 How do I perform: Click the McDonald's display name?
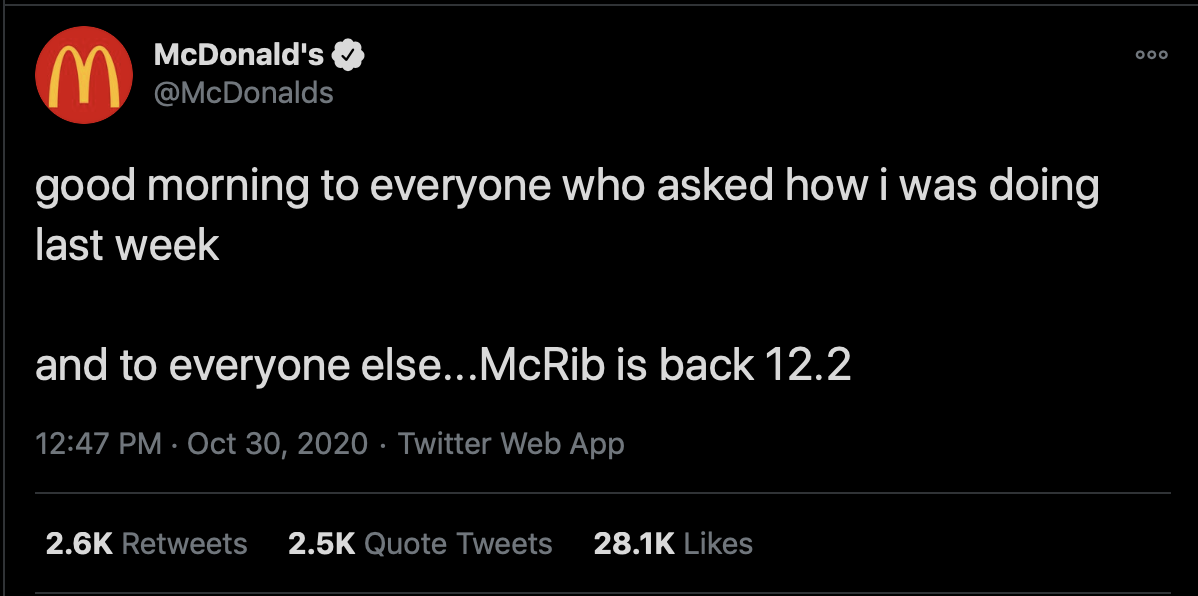pyautogui.click(x=238, y=56)
